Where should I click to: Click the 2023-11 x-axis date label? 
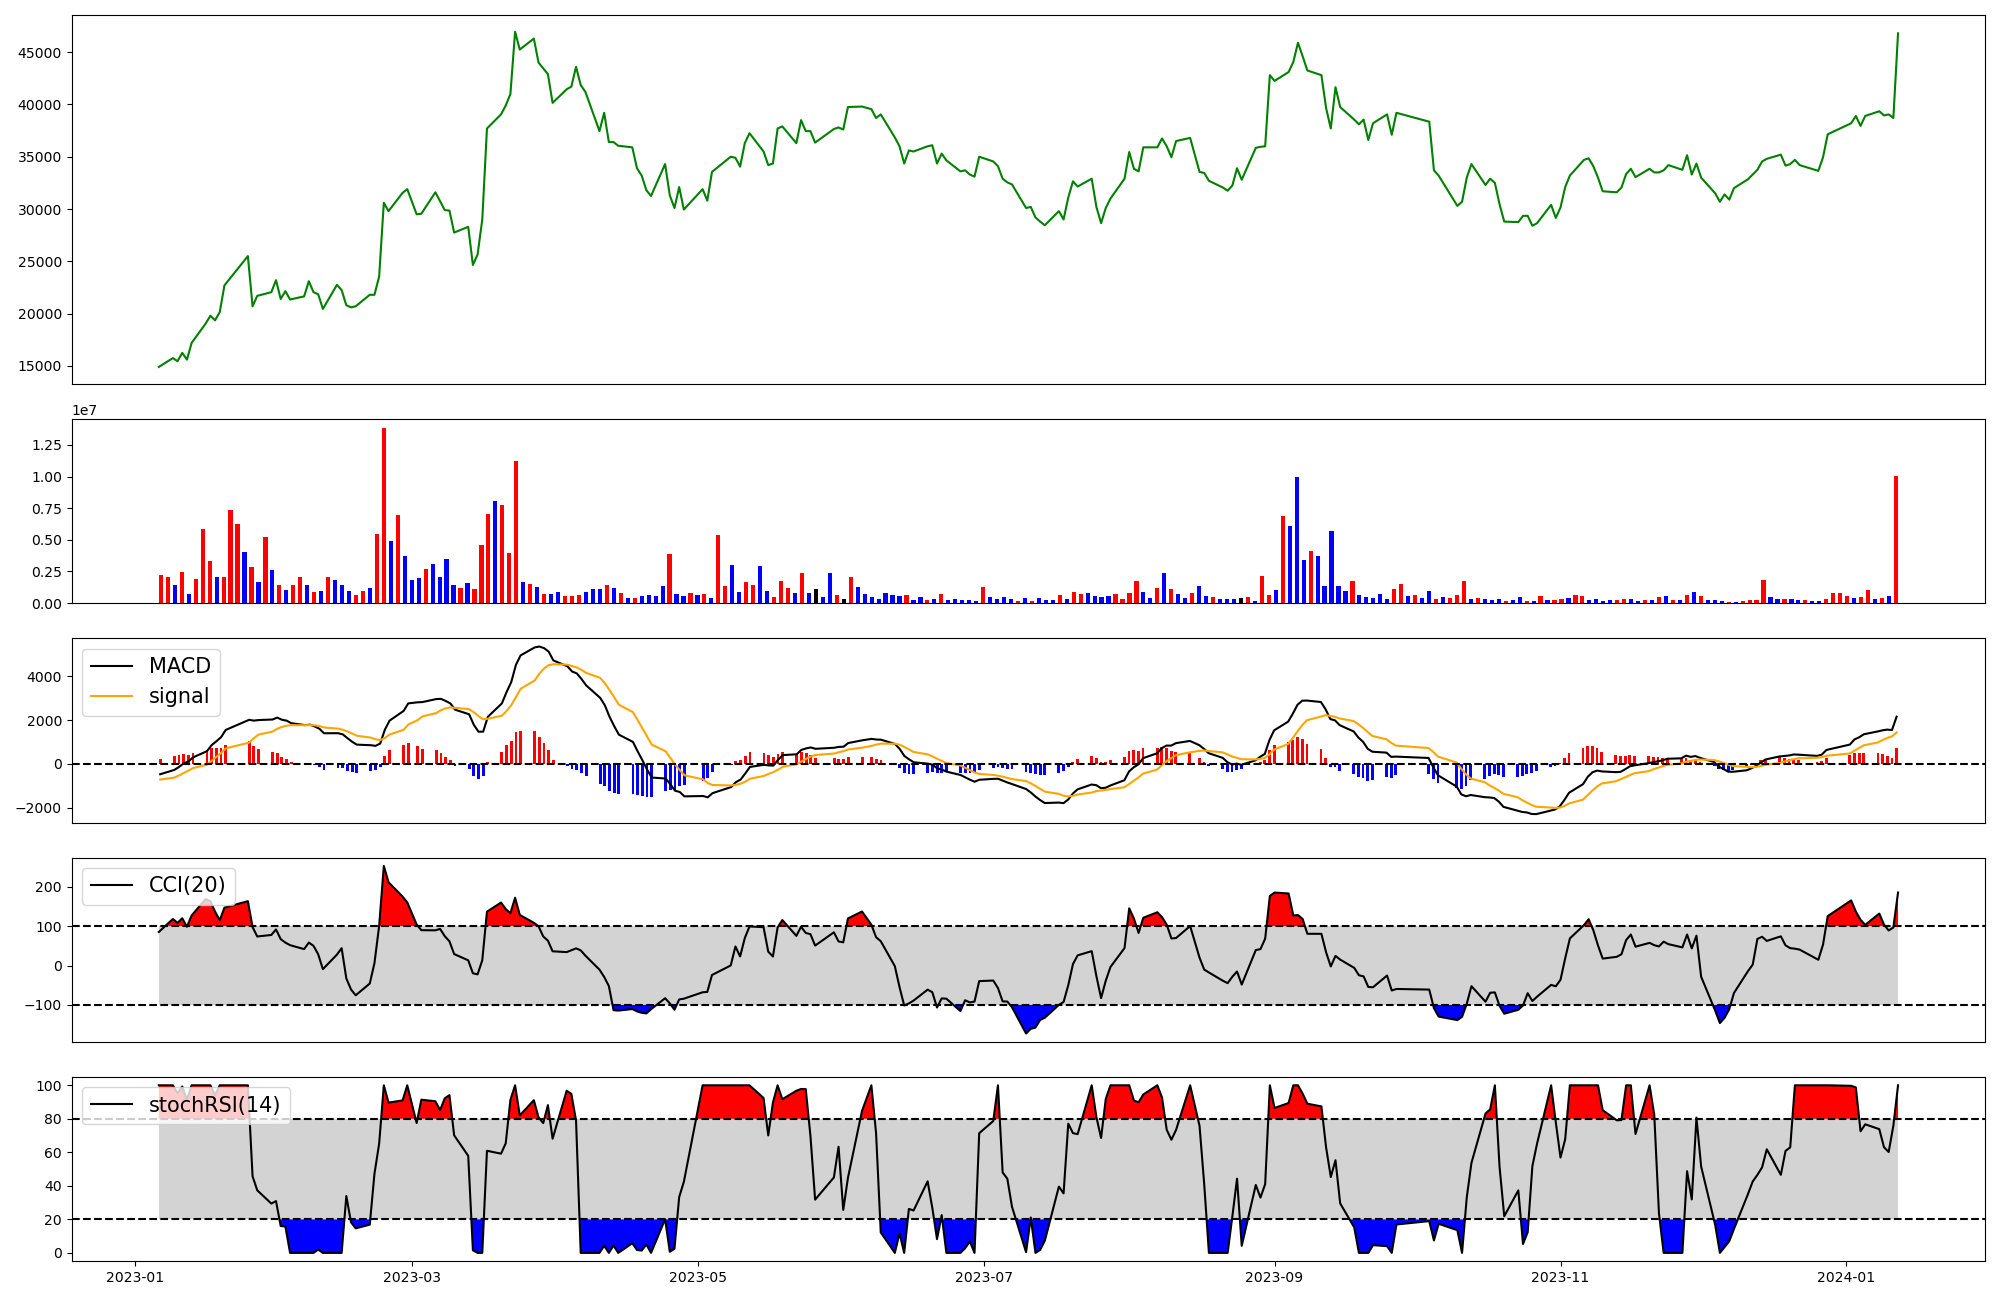tap(1560, 1277)
